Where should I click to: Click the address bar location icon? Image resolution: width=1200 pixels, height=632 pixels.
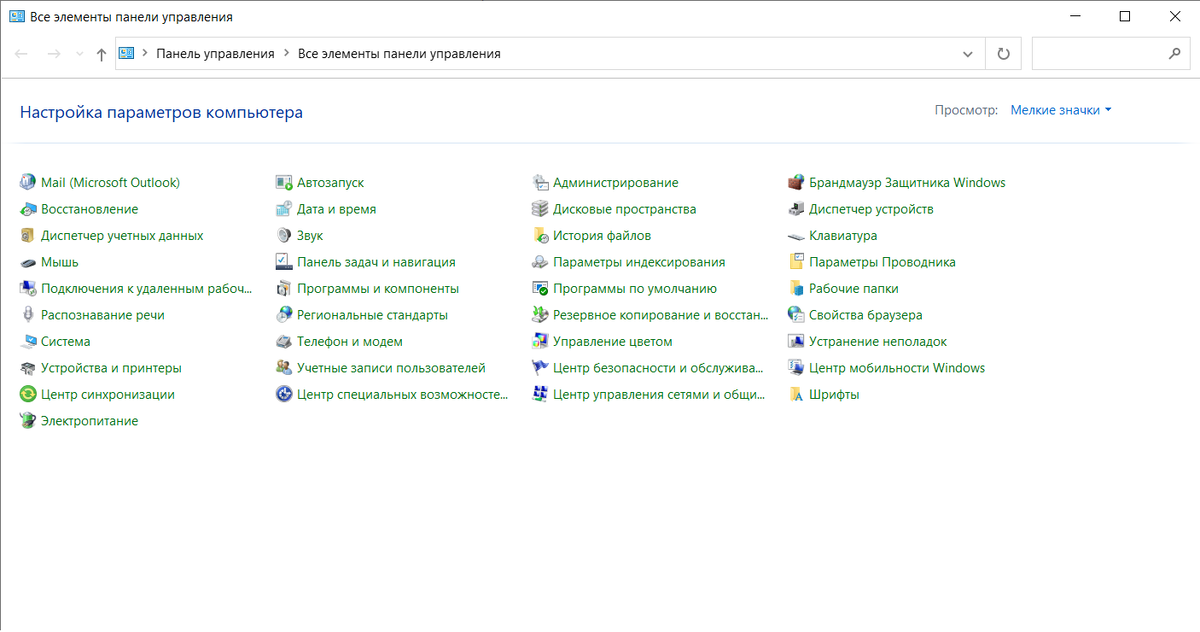[127, 54]
